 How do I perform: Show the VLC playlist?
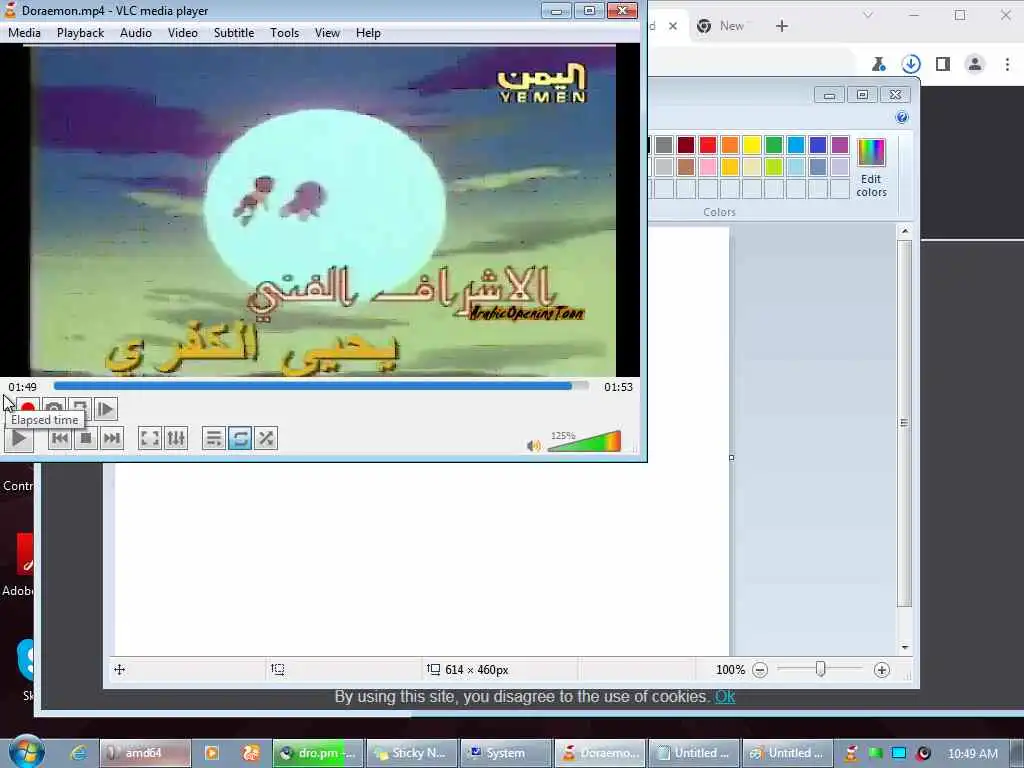click(214, 438)
